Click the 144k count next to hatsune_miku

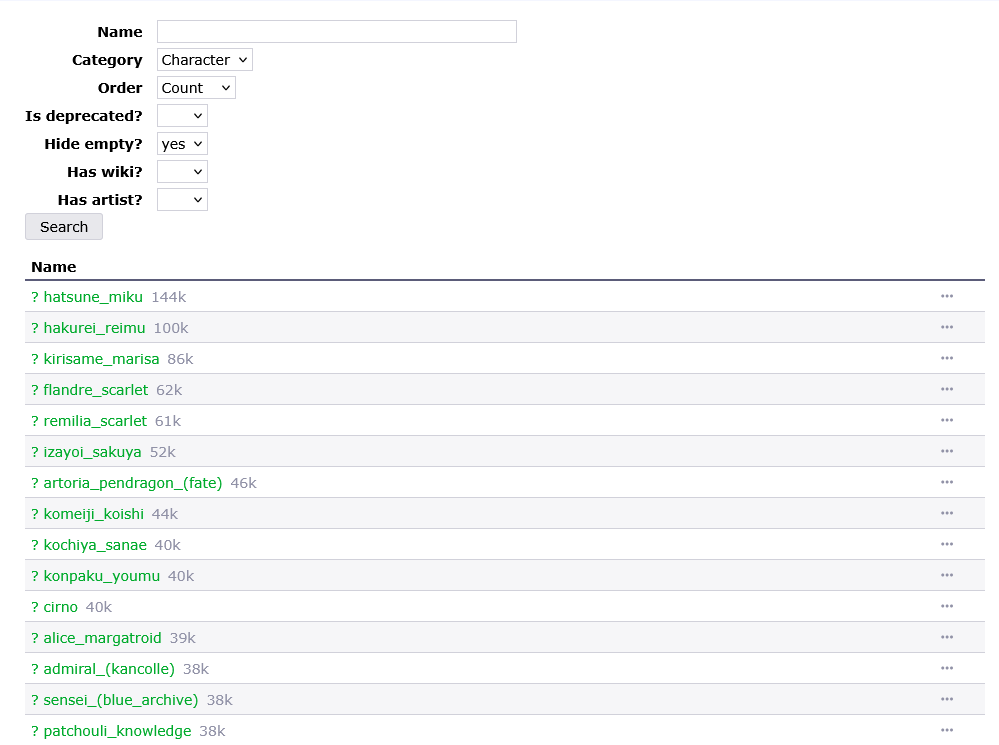click(169, 297)
